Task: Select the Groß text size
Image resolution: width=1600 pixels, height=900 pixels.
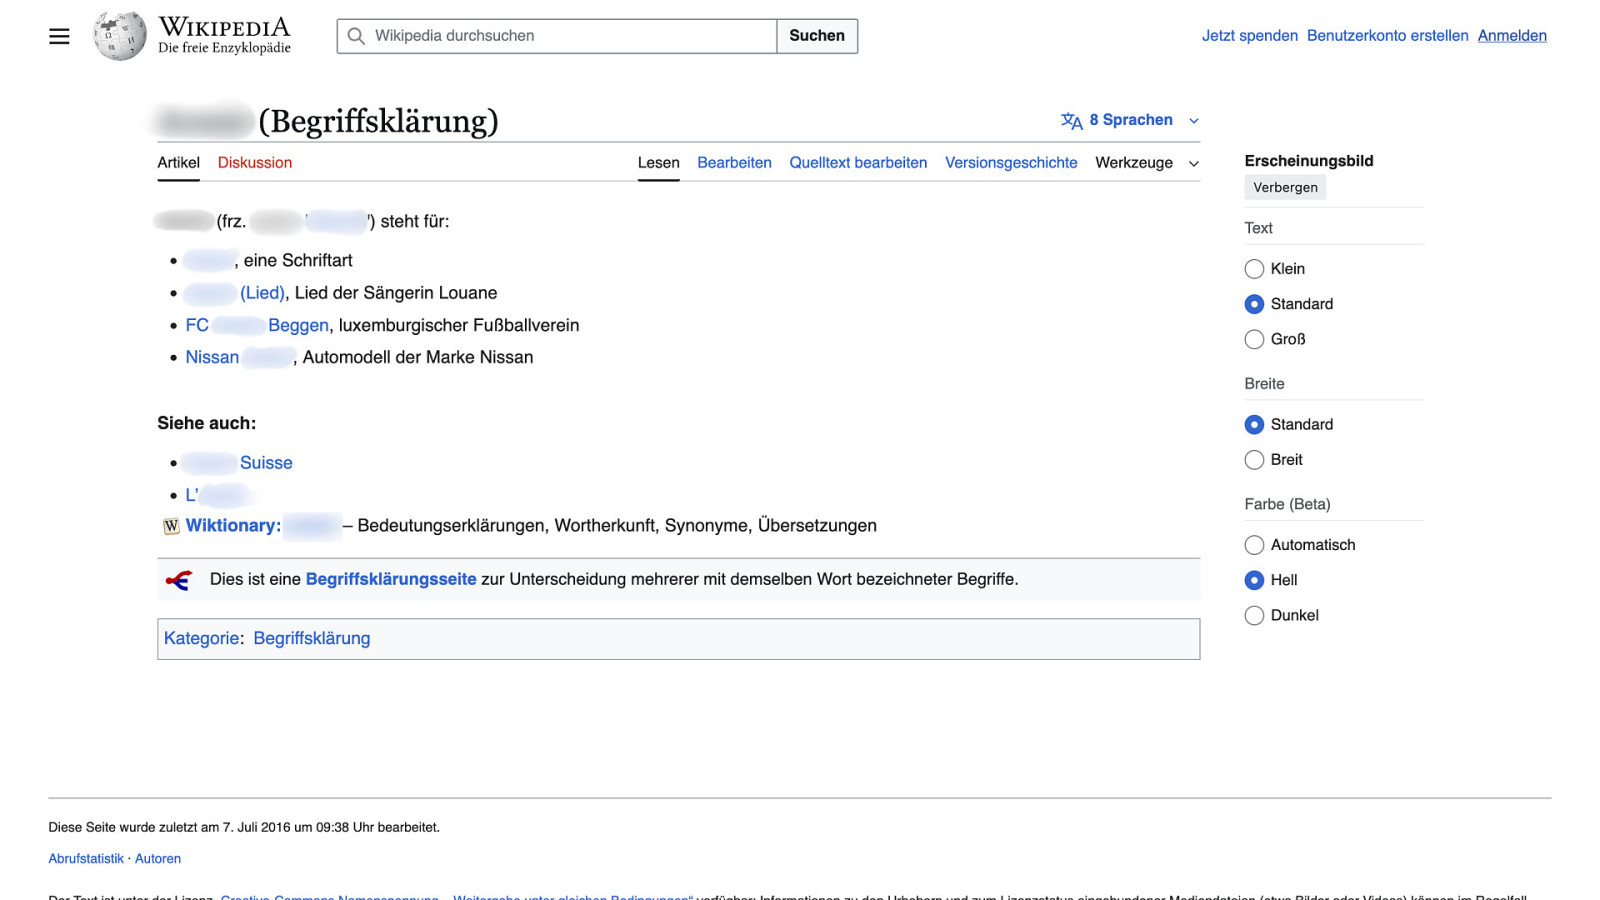Action: tap(1254, 339)
